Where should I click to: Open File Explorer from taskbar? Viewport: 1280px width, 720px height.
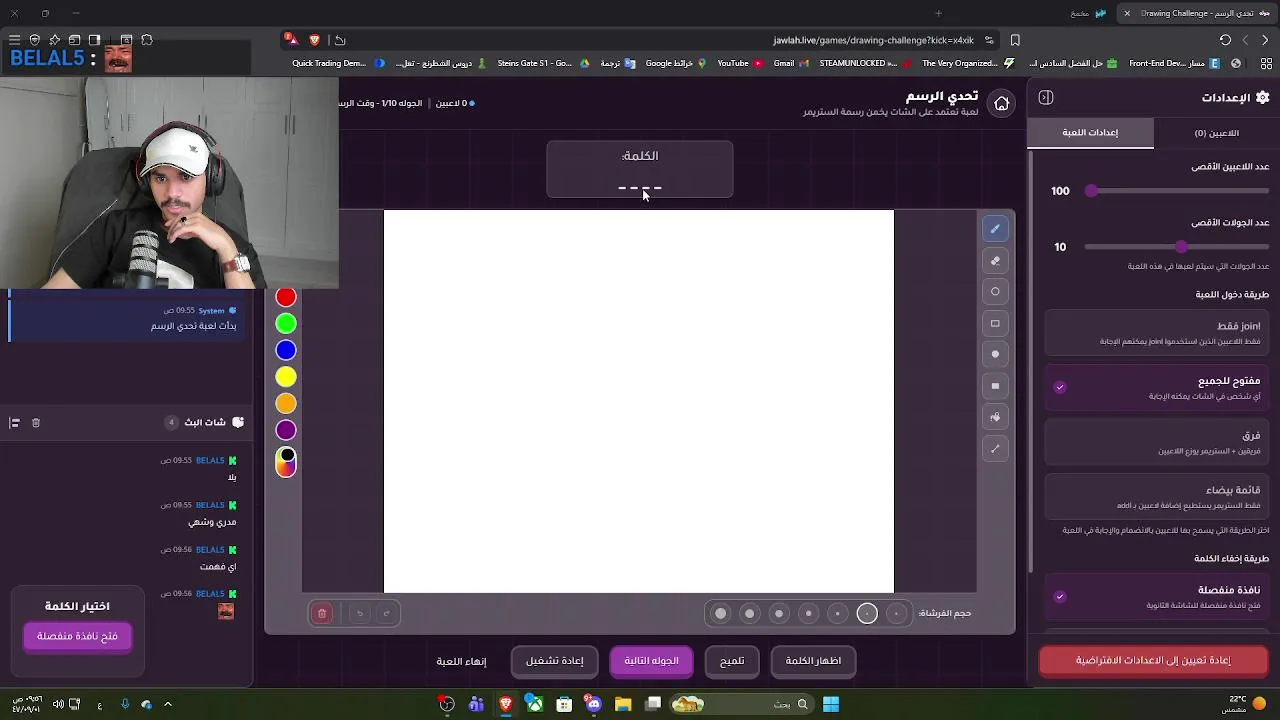point(623,704)
